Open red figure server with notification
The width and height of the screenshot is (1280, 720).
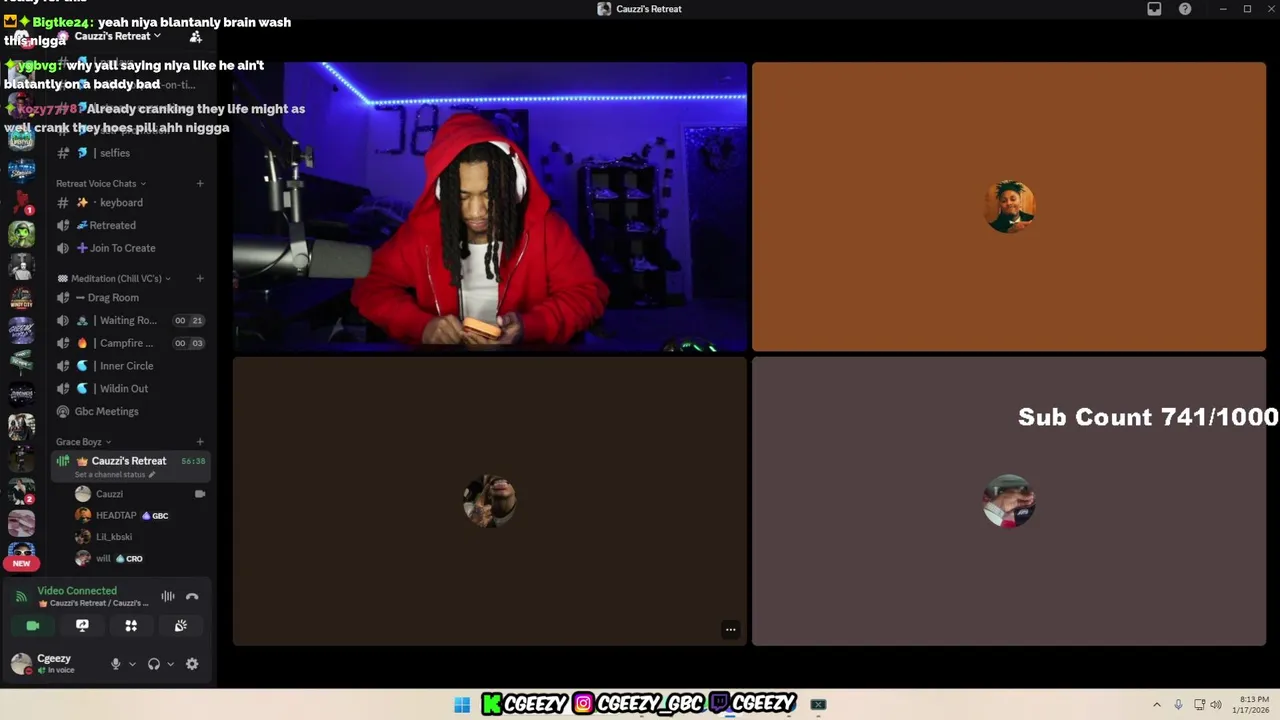click(22, 203)
